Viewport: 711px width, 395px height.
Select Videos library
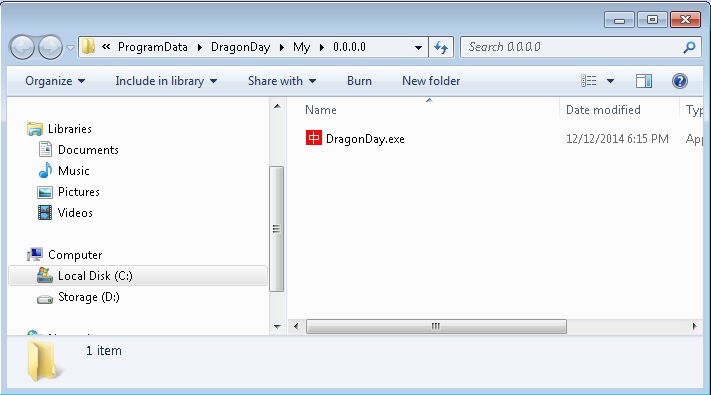coord(75,213)
